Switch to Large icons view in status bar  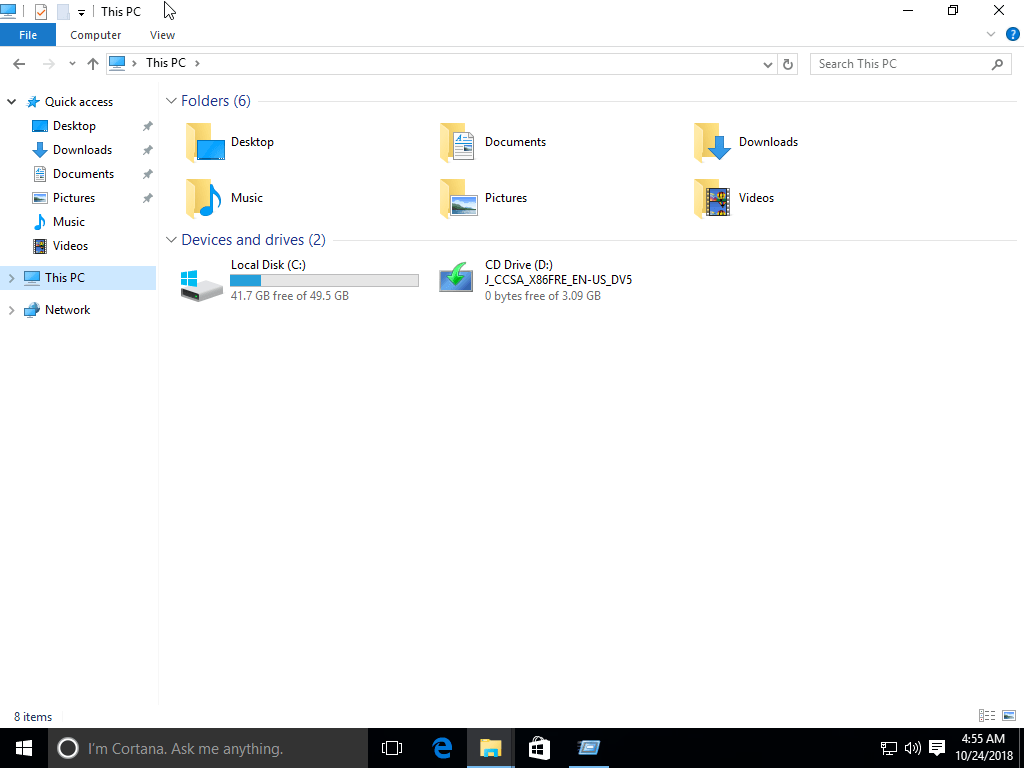coord(1009,716)
